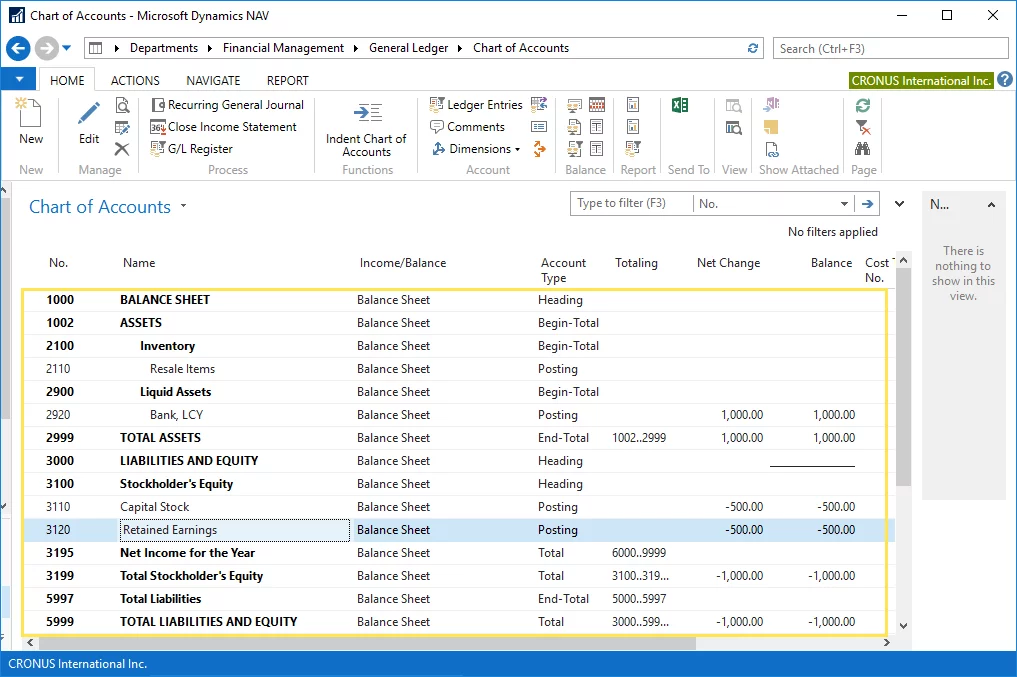Open the filter field selector dropdown
Viewport: 1017px width, 677px height.
pos(845,204)
